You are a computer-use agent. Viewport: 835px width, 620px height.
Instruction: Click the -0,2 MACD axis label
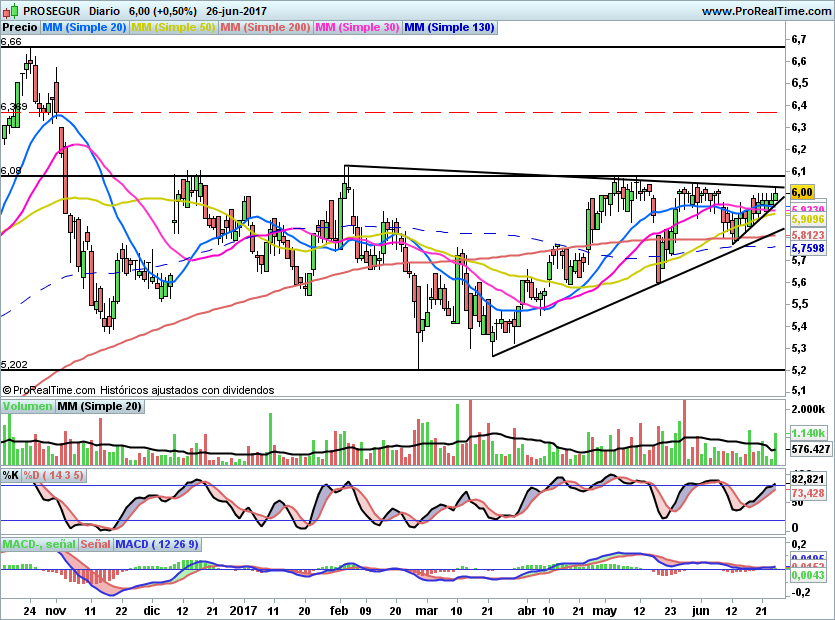pos(800,592)
